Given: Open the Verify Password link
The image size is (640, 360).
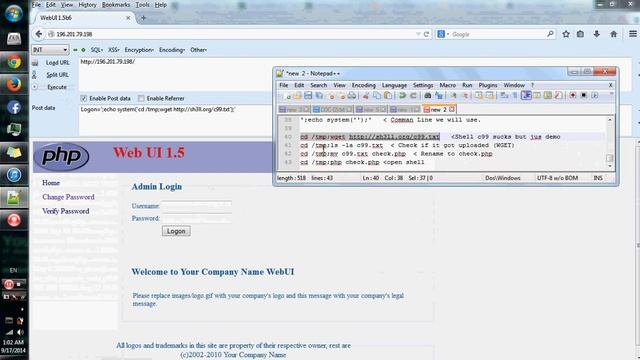Looking at the screenshot, I should click(x=65, y=211).
